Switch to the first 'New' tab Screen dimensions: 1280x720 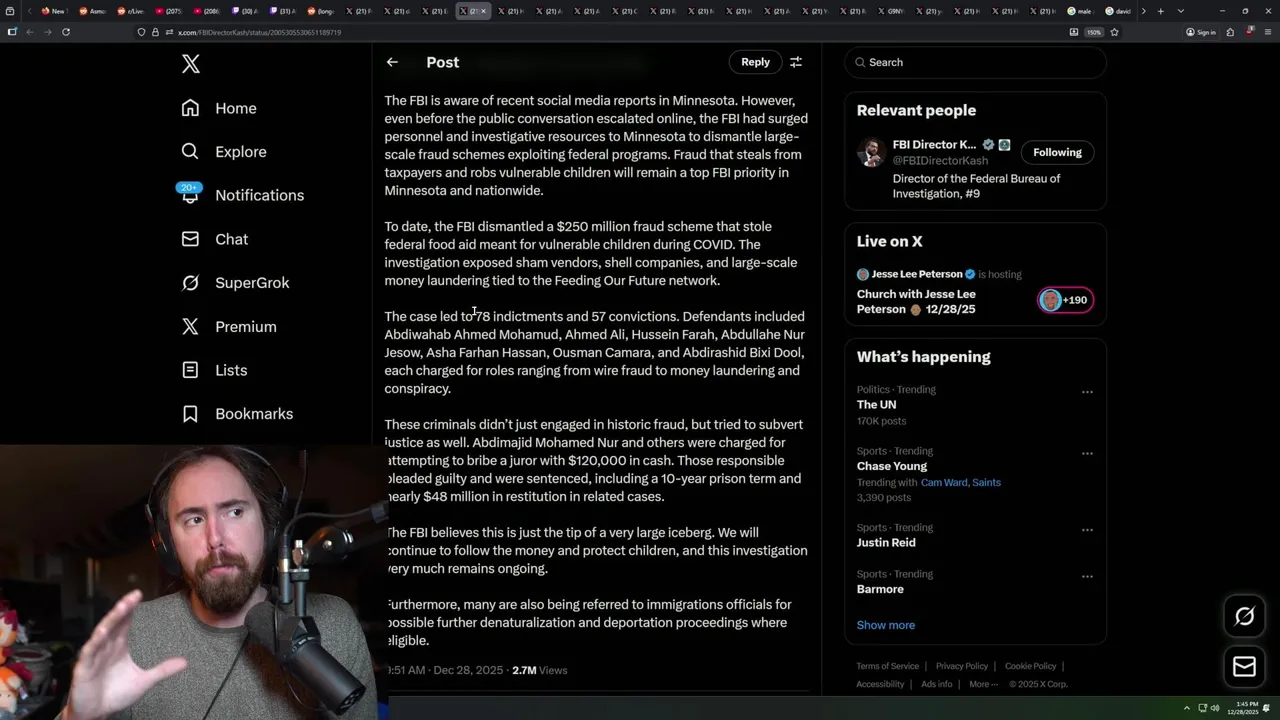point(54,11)
